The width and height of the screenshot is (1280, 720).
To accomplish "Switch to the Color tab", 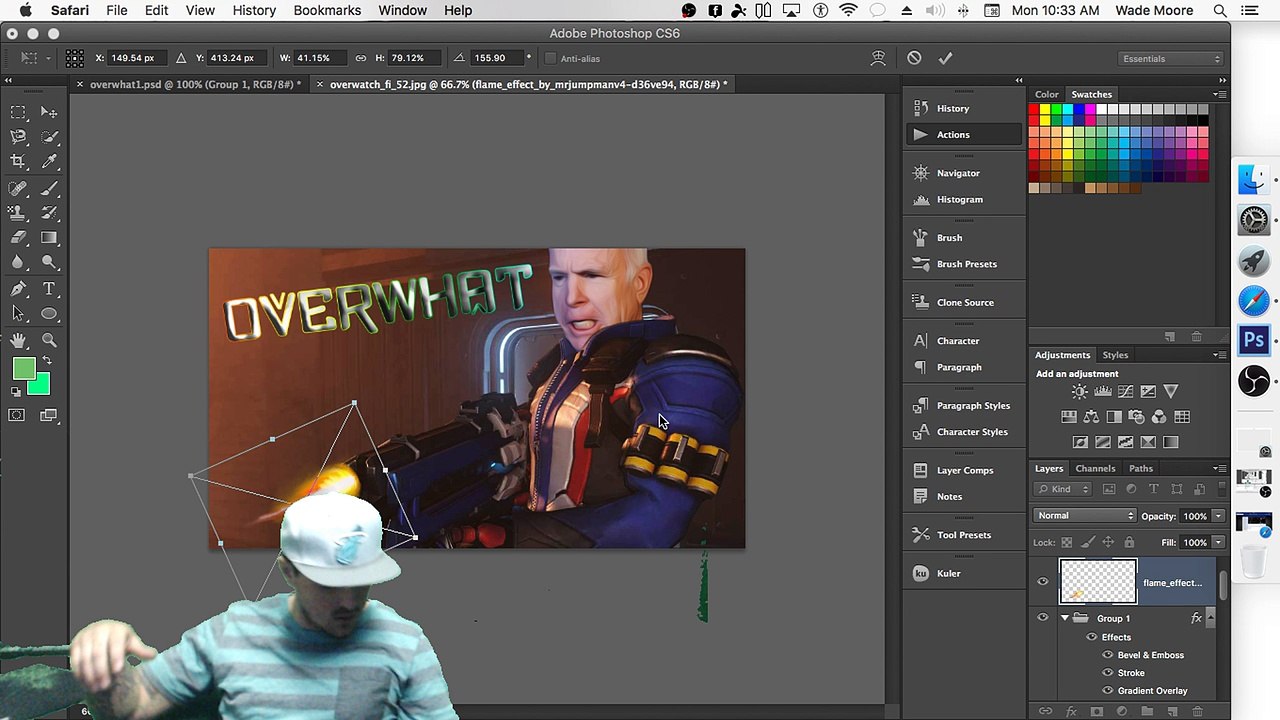I will click(1047, 94).
